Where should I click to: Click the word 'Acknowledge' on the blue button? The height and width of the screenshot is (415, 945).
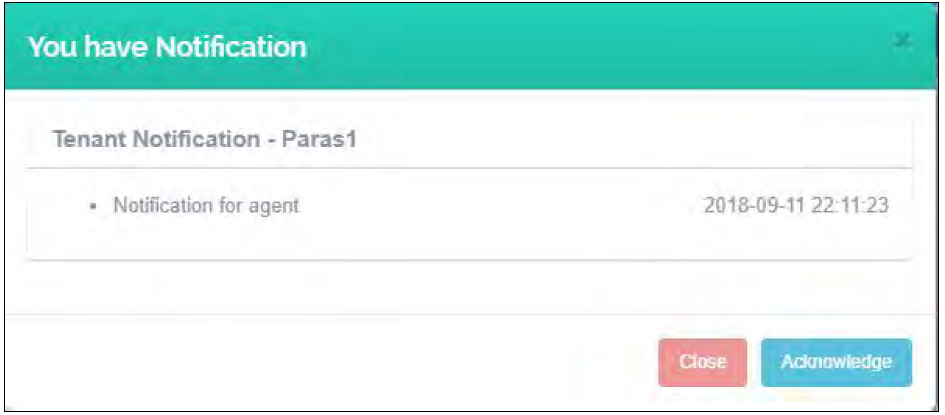836,362
